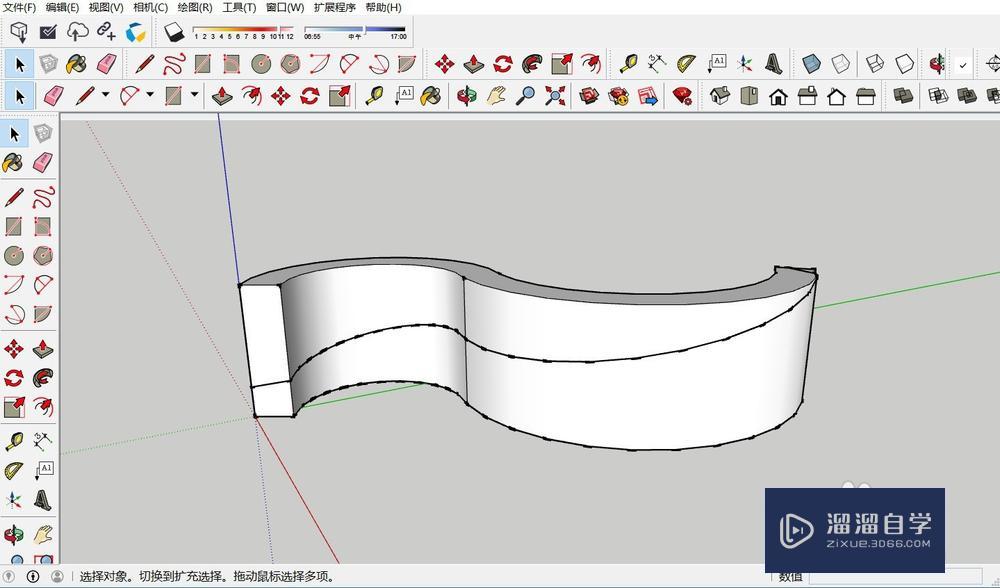Click the cube with down-arrow icon

coord(19,31)
